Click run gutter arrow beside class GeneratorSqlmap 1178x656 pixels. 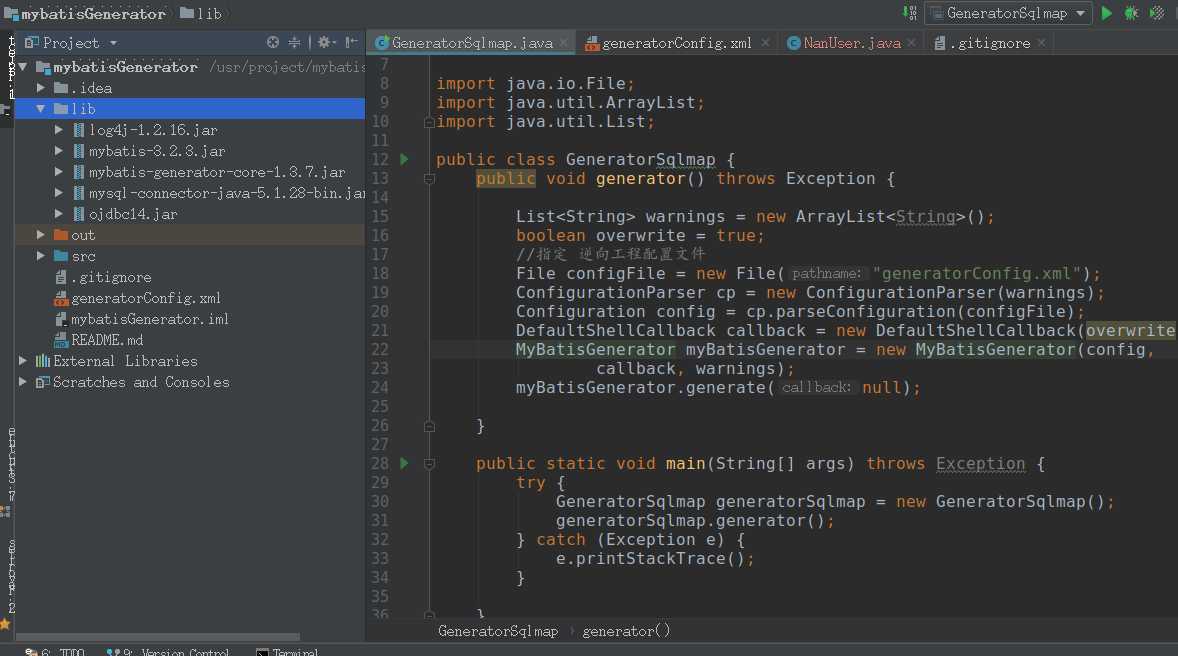pyautogui.click(x=404, y=159)
